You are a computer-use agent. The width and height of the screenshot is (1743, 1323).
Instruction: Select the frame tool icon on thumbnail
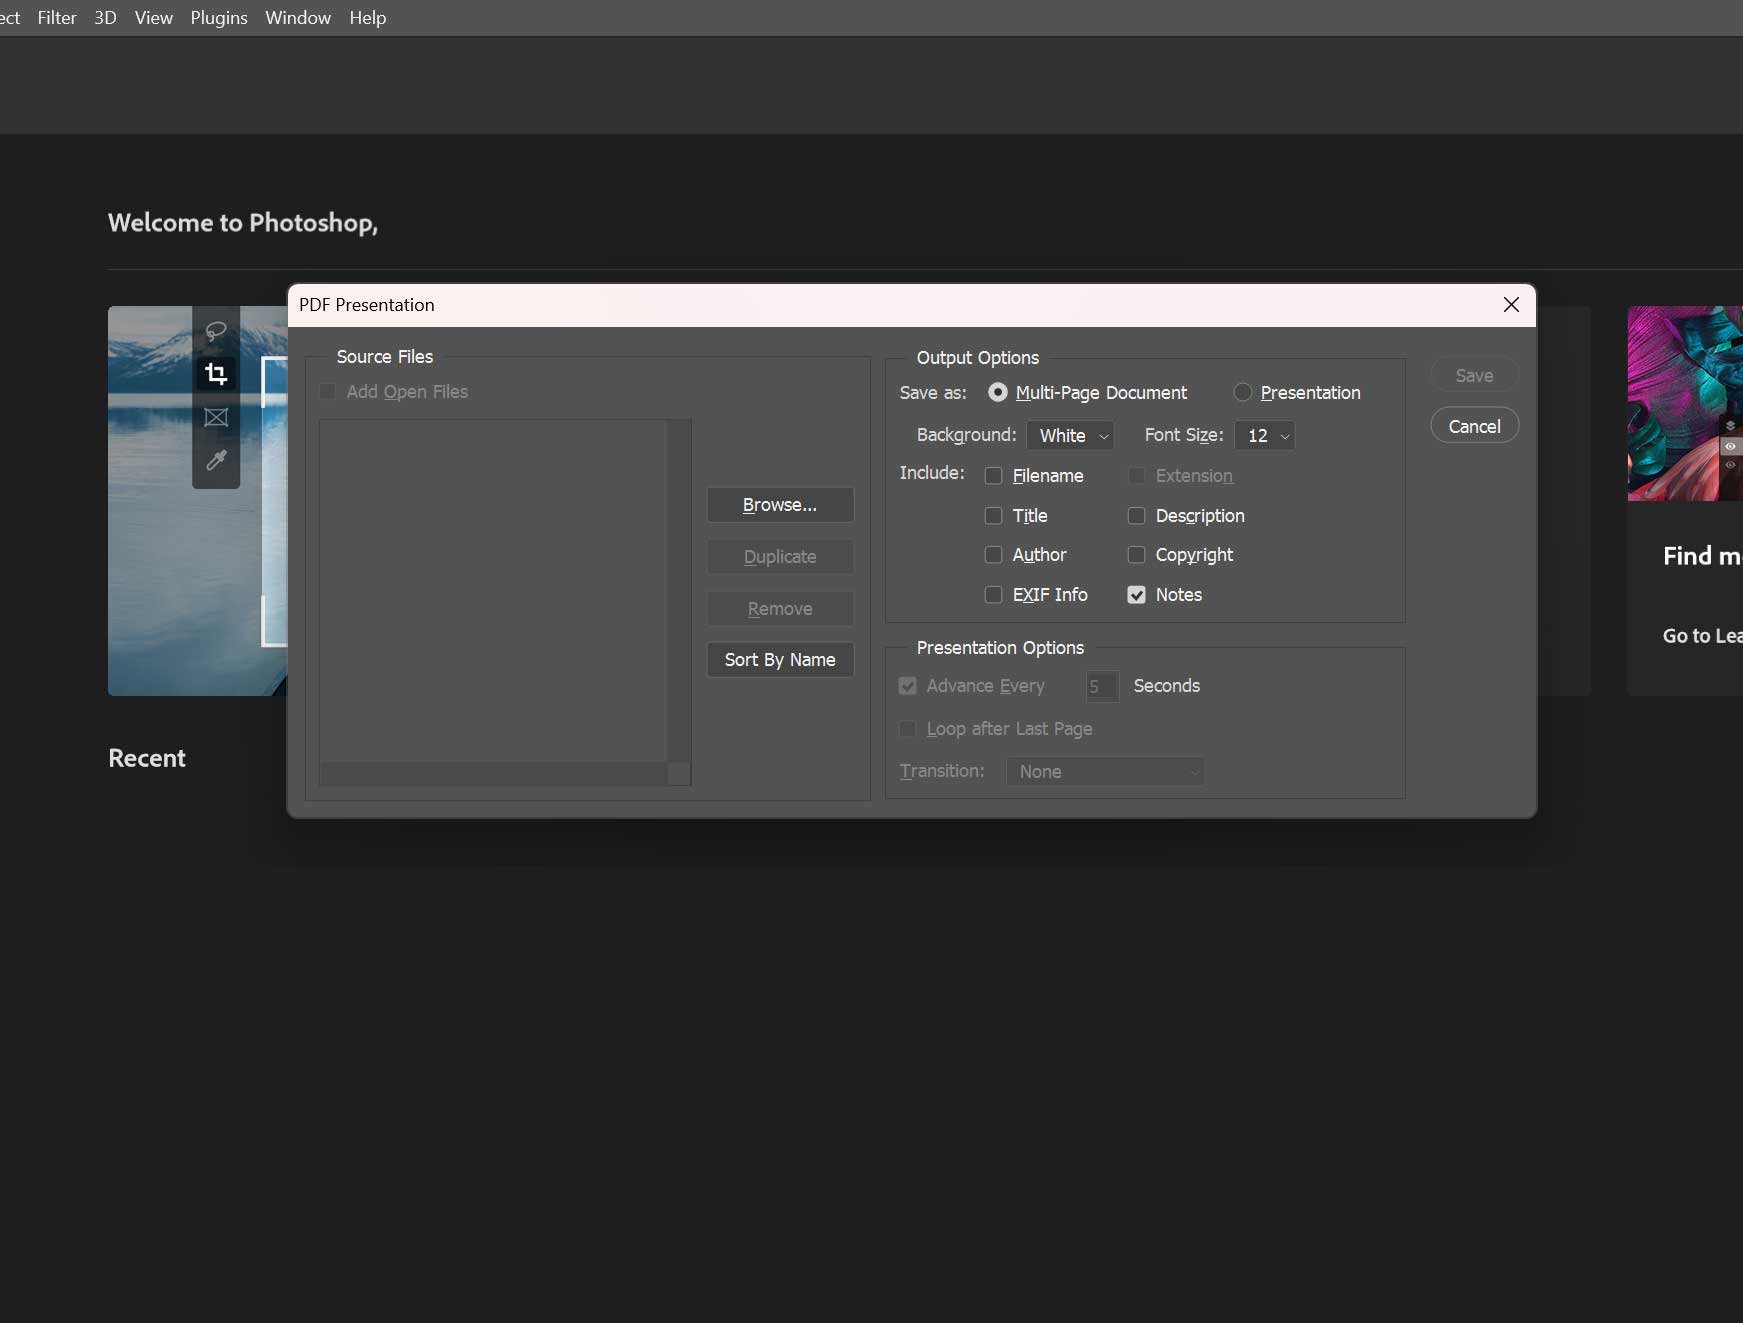[216, 417]
